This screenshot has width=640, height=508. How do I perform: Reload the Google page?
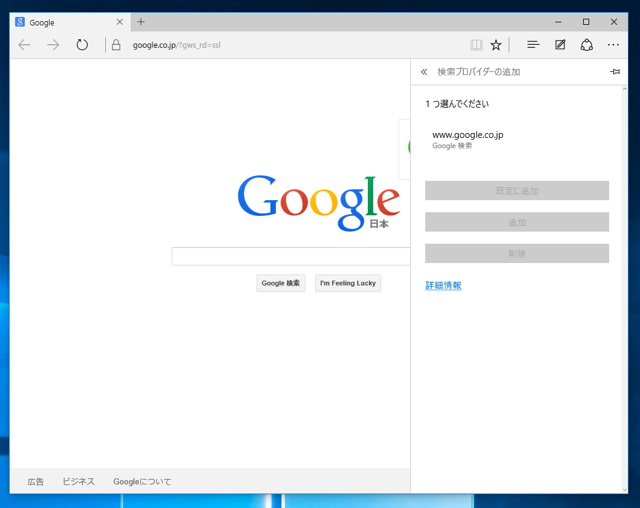82,44
